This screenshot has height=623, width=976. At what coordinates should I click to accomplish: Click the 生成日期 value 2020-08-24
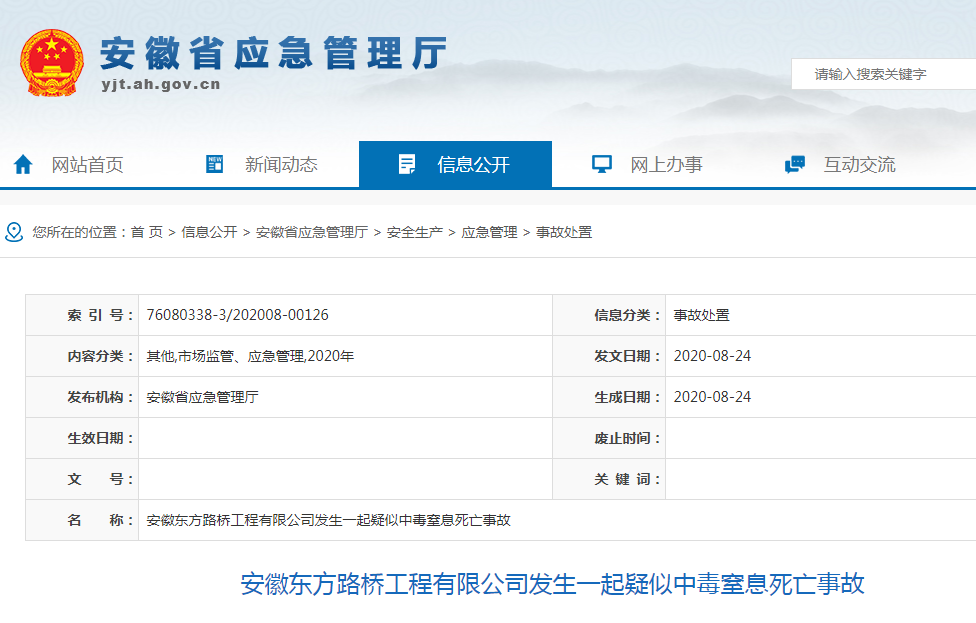click(x=712, y=397)
